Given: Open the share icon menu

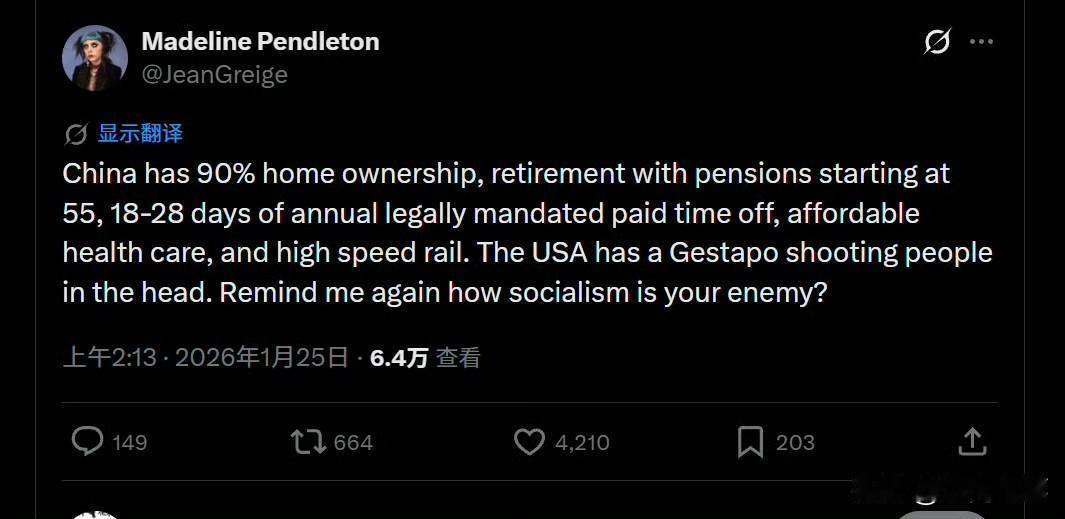Looking at the screenshot, I should click(972, 441).
